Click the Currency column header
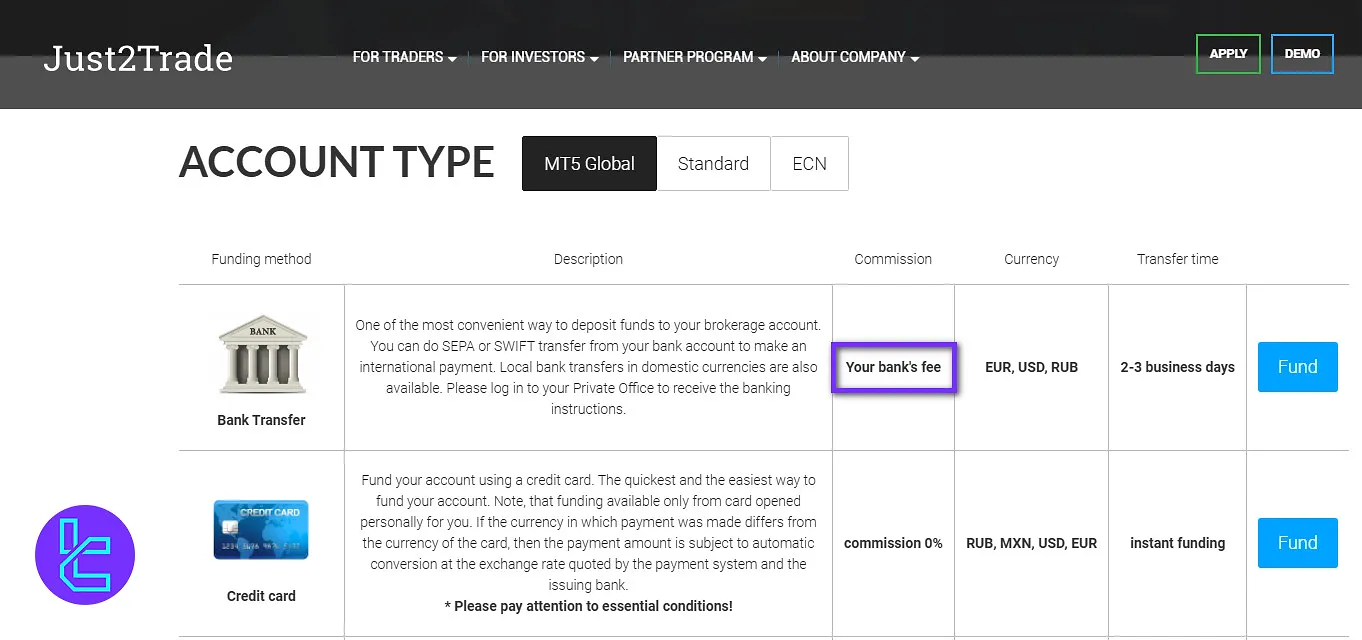 point(1031,259)
